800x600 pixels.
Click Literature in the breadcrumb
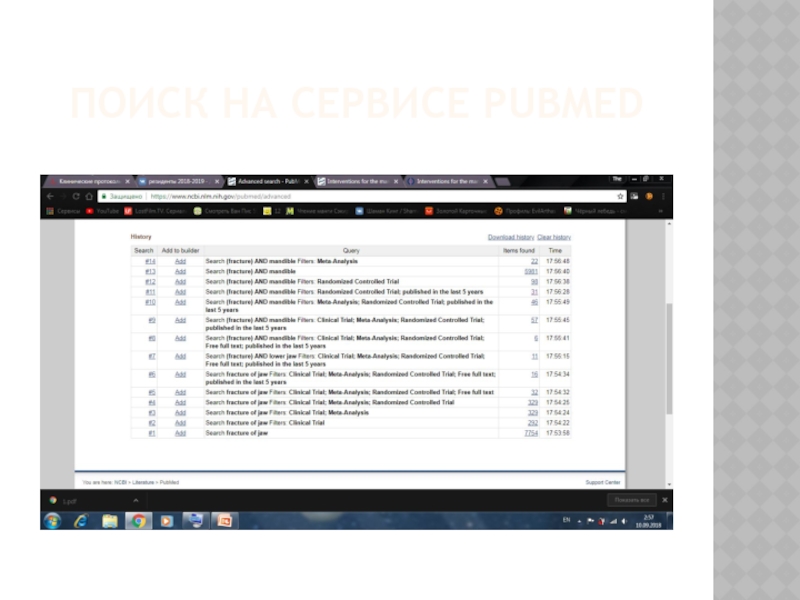(x=143, y=482)
